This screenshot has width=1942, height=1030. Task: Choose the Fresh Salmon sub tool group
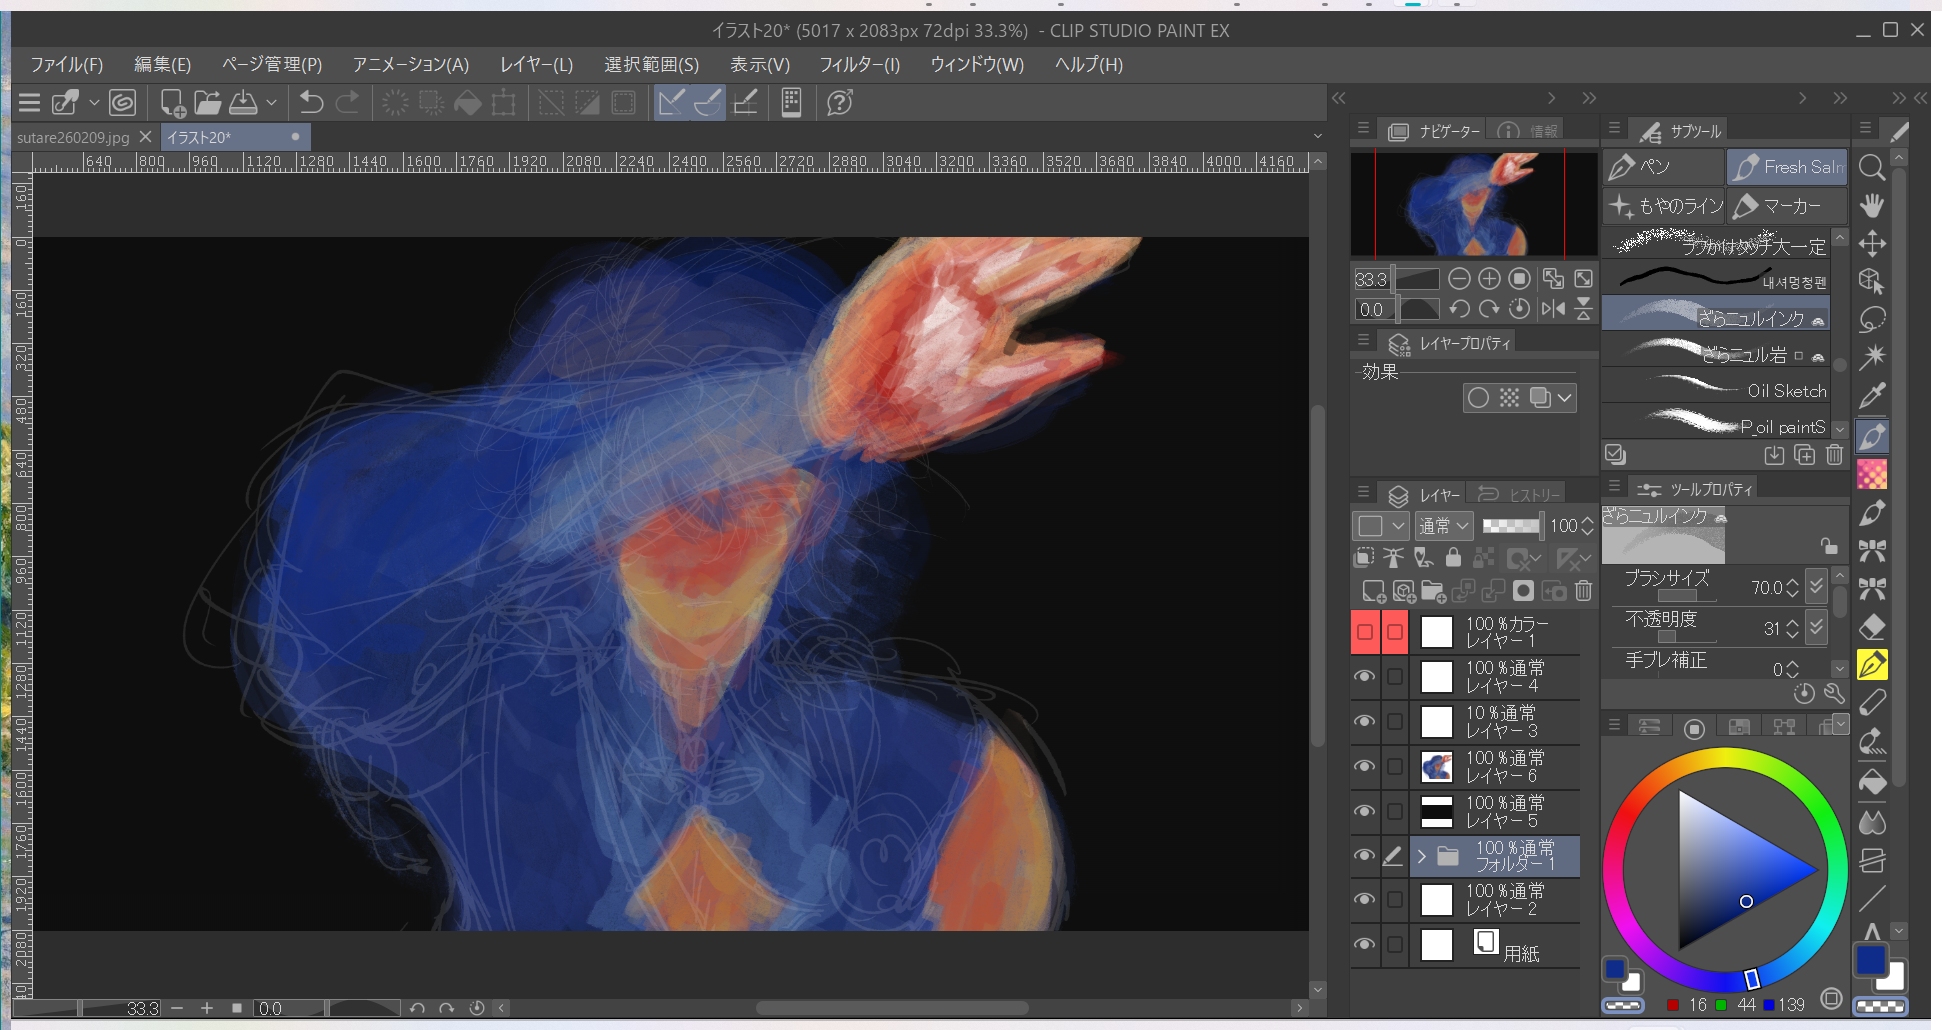(1787, 167)
